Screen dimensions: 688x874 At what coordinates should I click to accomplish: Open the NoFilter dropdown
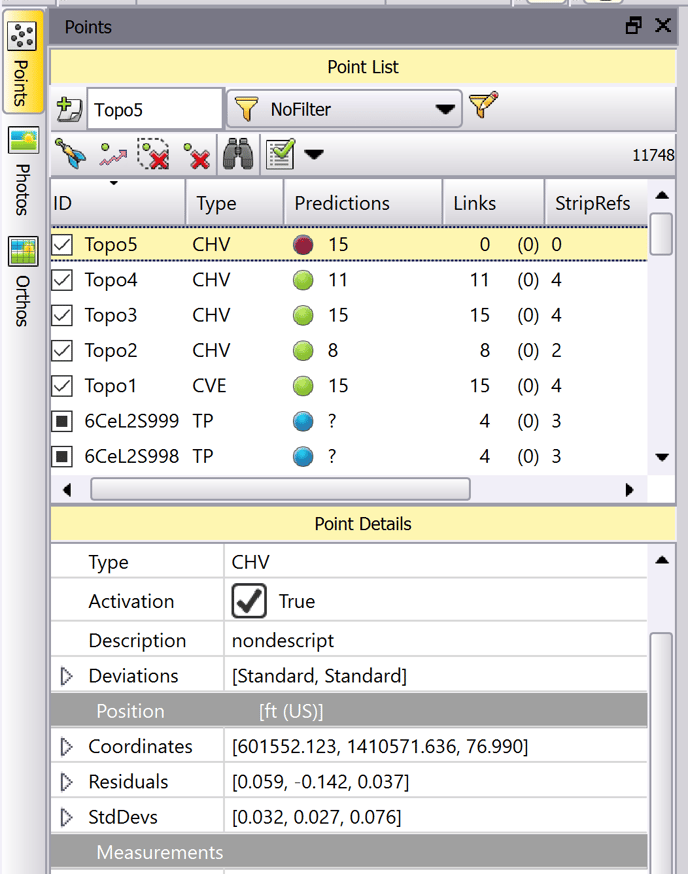tap(344, 109)
